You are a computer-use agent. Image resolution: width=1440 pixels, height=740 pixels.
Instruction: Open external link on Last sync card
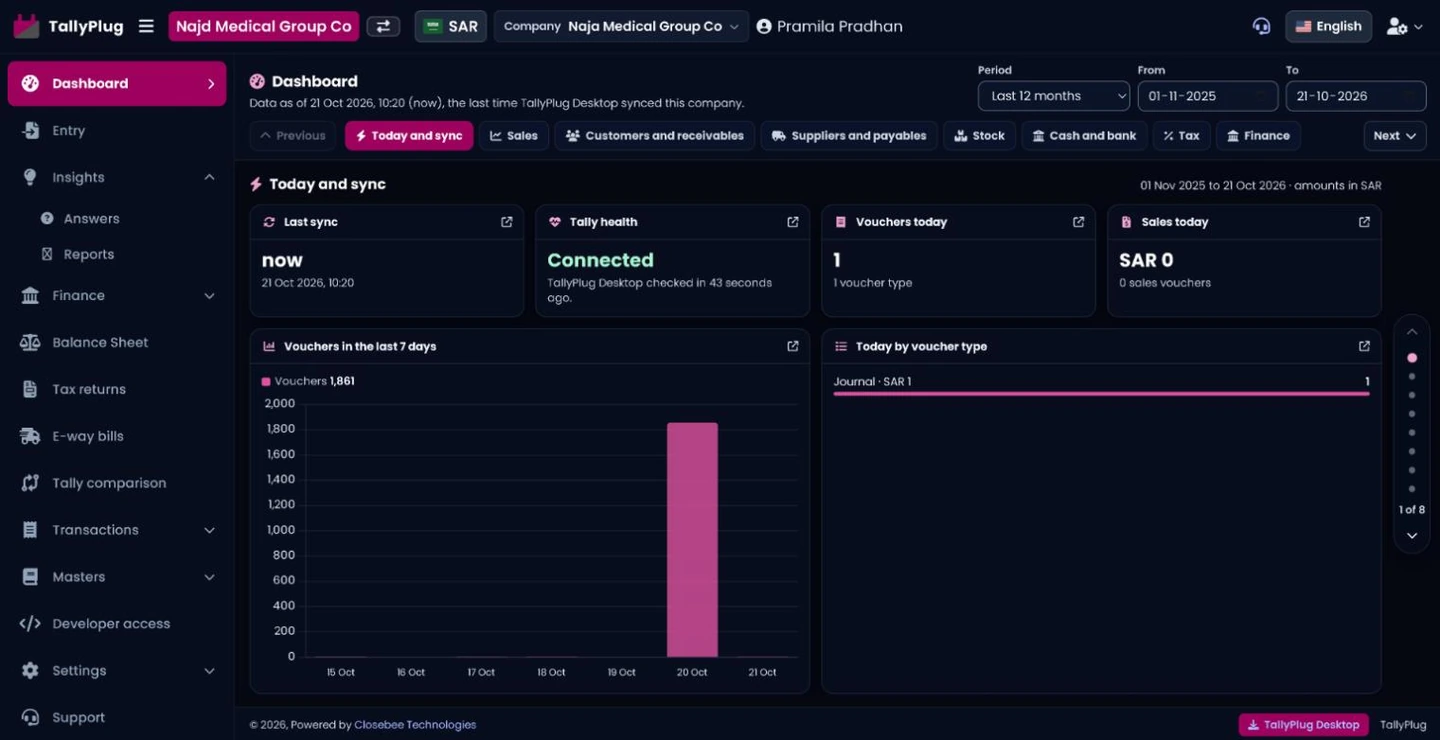click(x=507, y=222)
